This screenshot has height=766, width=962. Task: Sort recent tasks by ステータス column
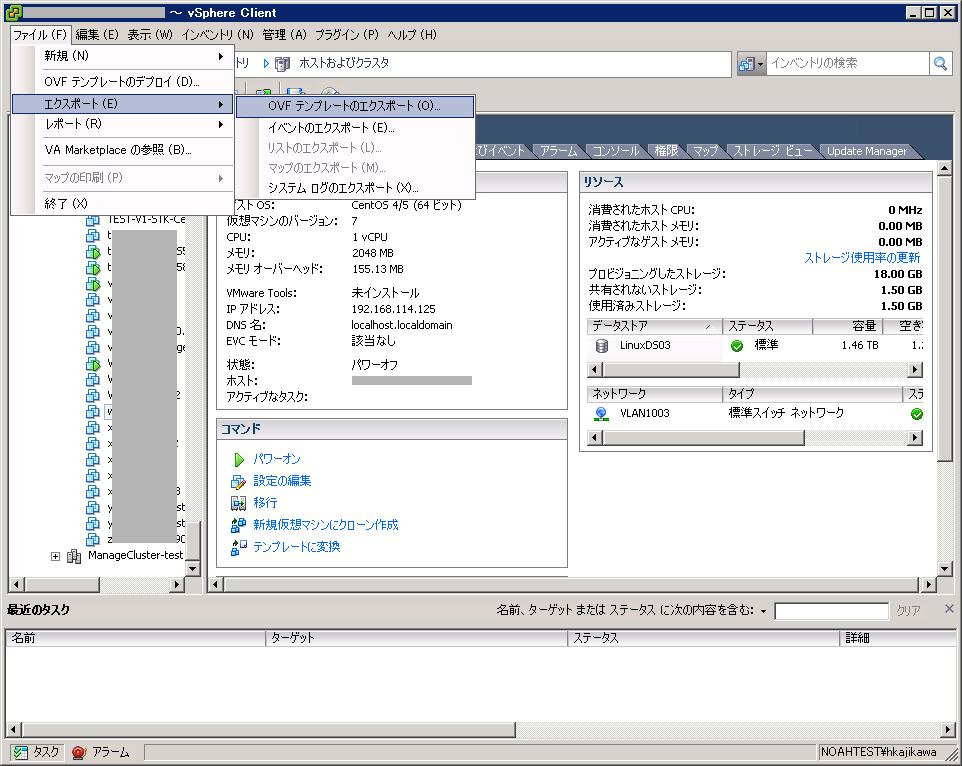[x=703, y=638]
